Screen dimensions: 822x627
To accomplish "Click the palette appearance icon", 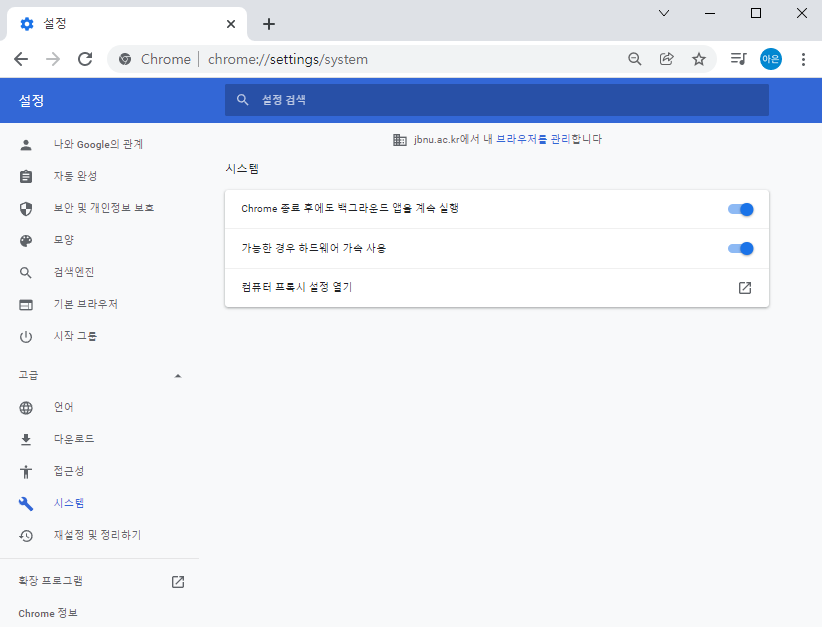I will (26, 241).
